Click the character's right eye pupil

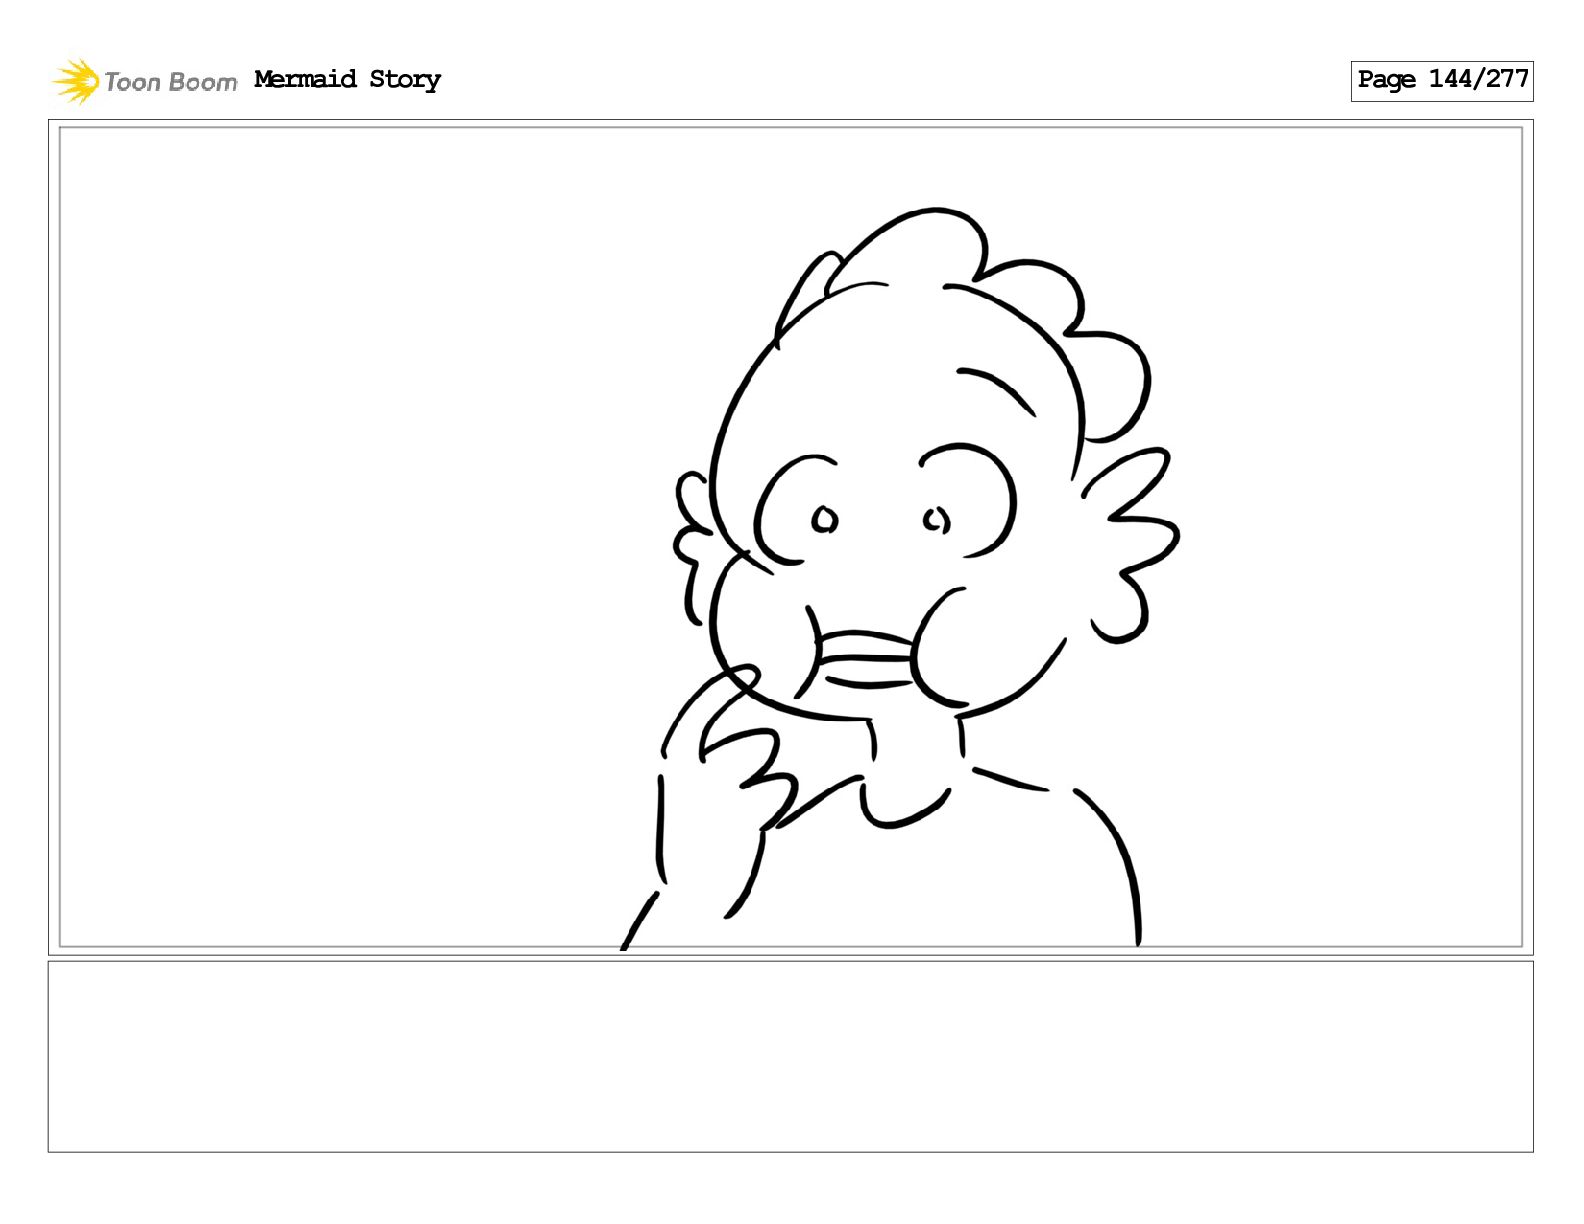pyautogui.click(x=936, y=520)
